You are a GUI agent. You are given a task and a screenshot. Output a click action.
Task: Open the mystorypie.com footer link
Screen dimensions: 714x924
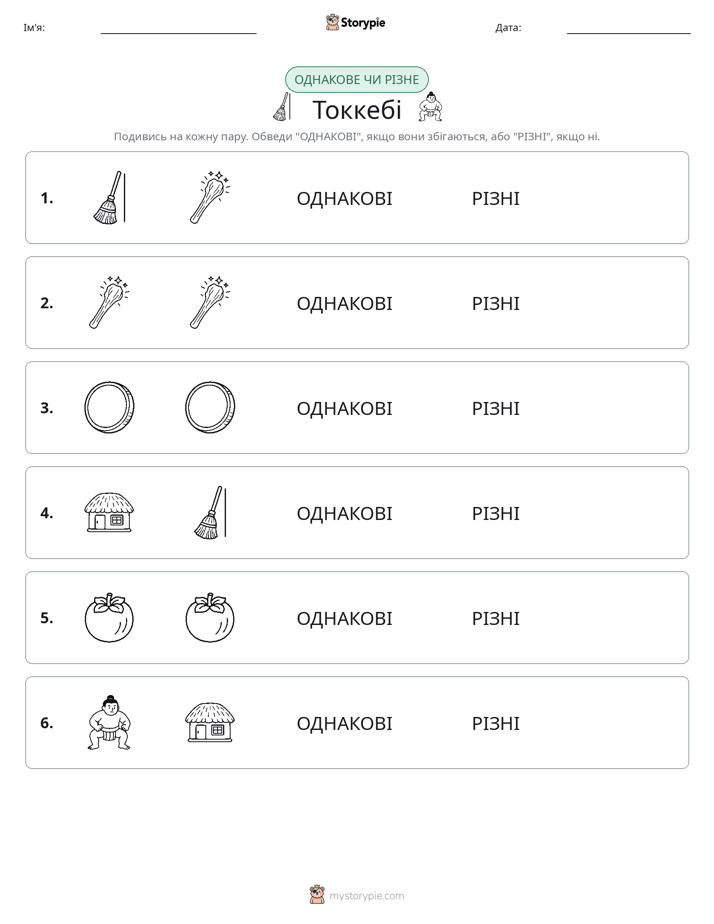point(357,895)
